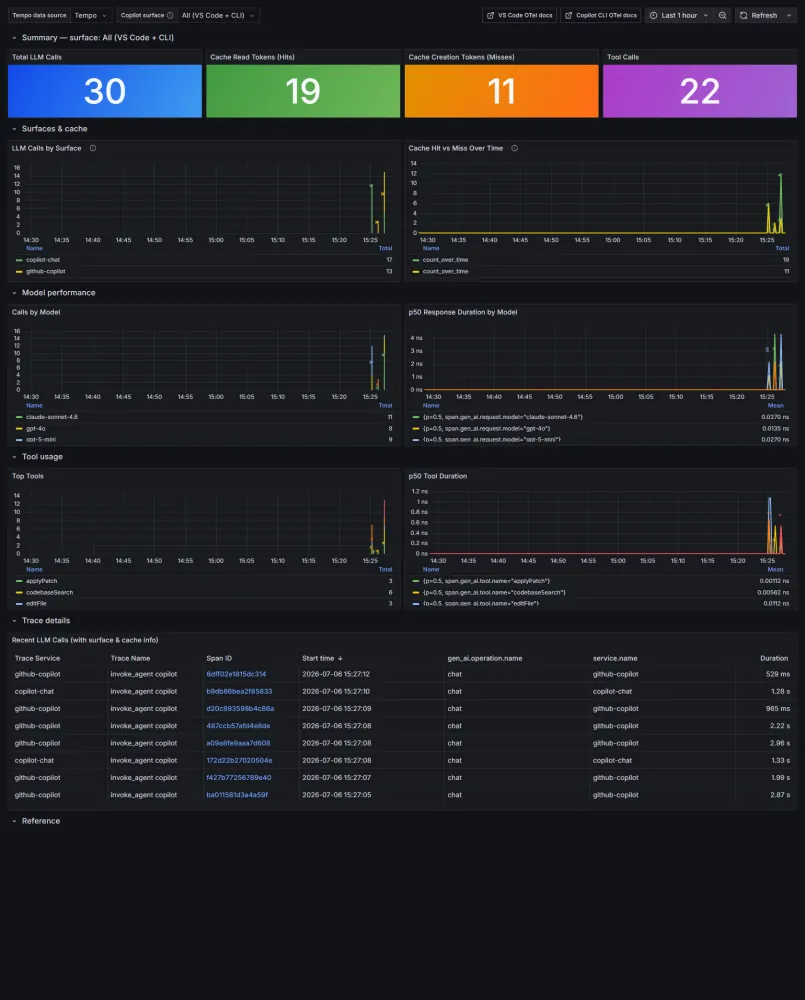Open span d20c893598b4c86a
This screenshot has height=1000, width=805.
pyautogui.click(x=240, y=709)
